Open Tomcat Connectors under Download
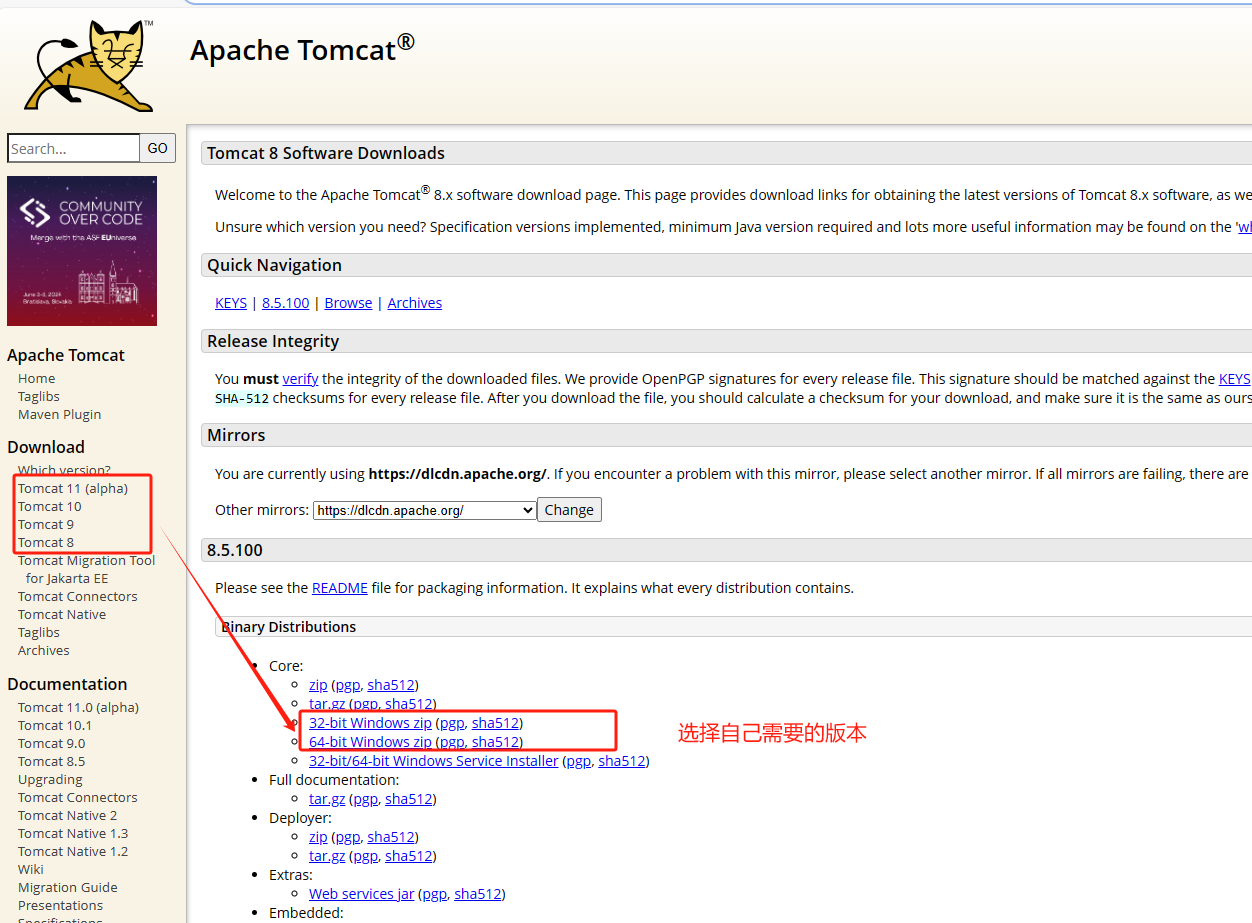Screen dimensions: 1252x923 coord(78,597)
